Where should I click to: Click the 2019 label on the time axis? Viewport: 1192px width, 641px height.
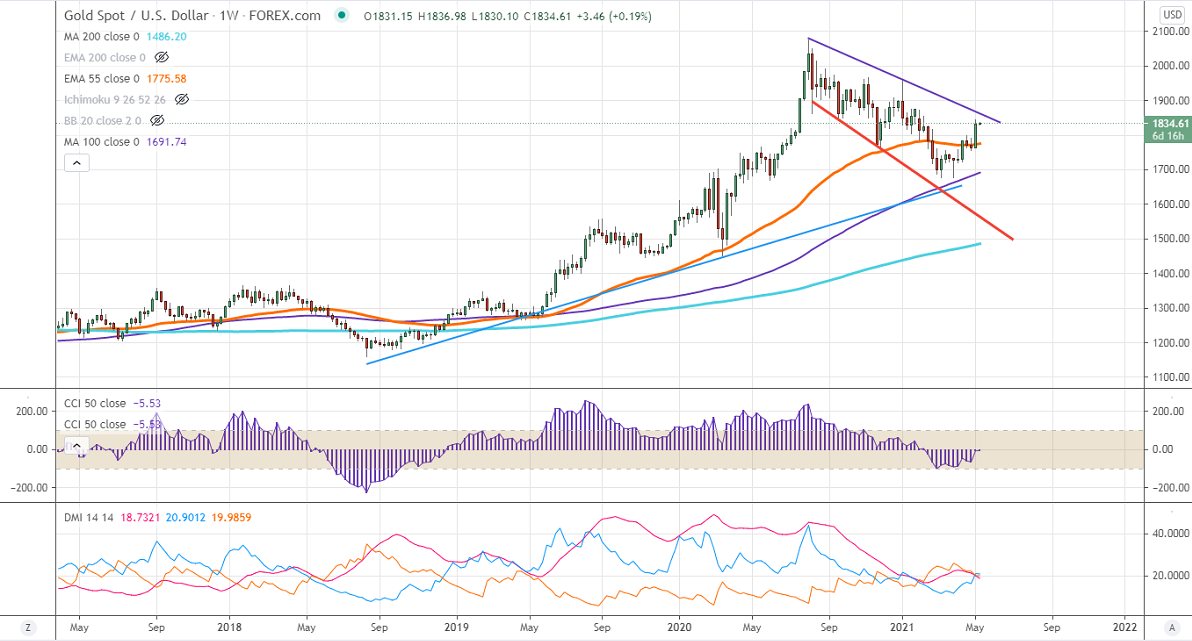456,627
